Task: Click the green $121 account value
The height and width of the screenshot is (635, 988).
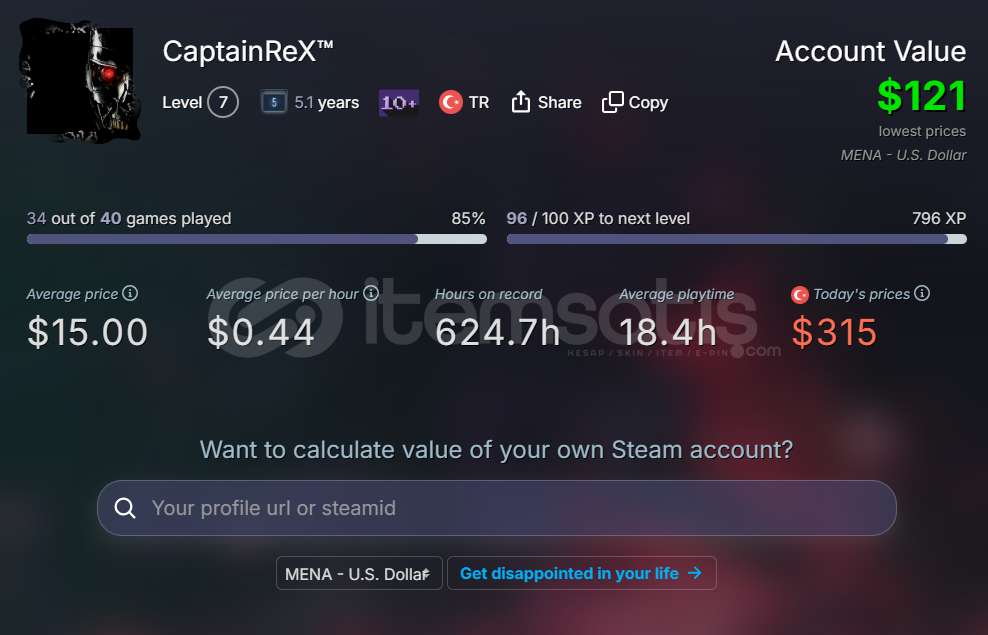Action: (x=921, y=96)
